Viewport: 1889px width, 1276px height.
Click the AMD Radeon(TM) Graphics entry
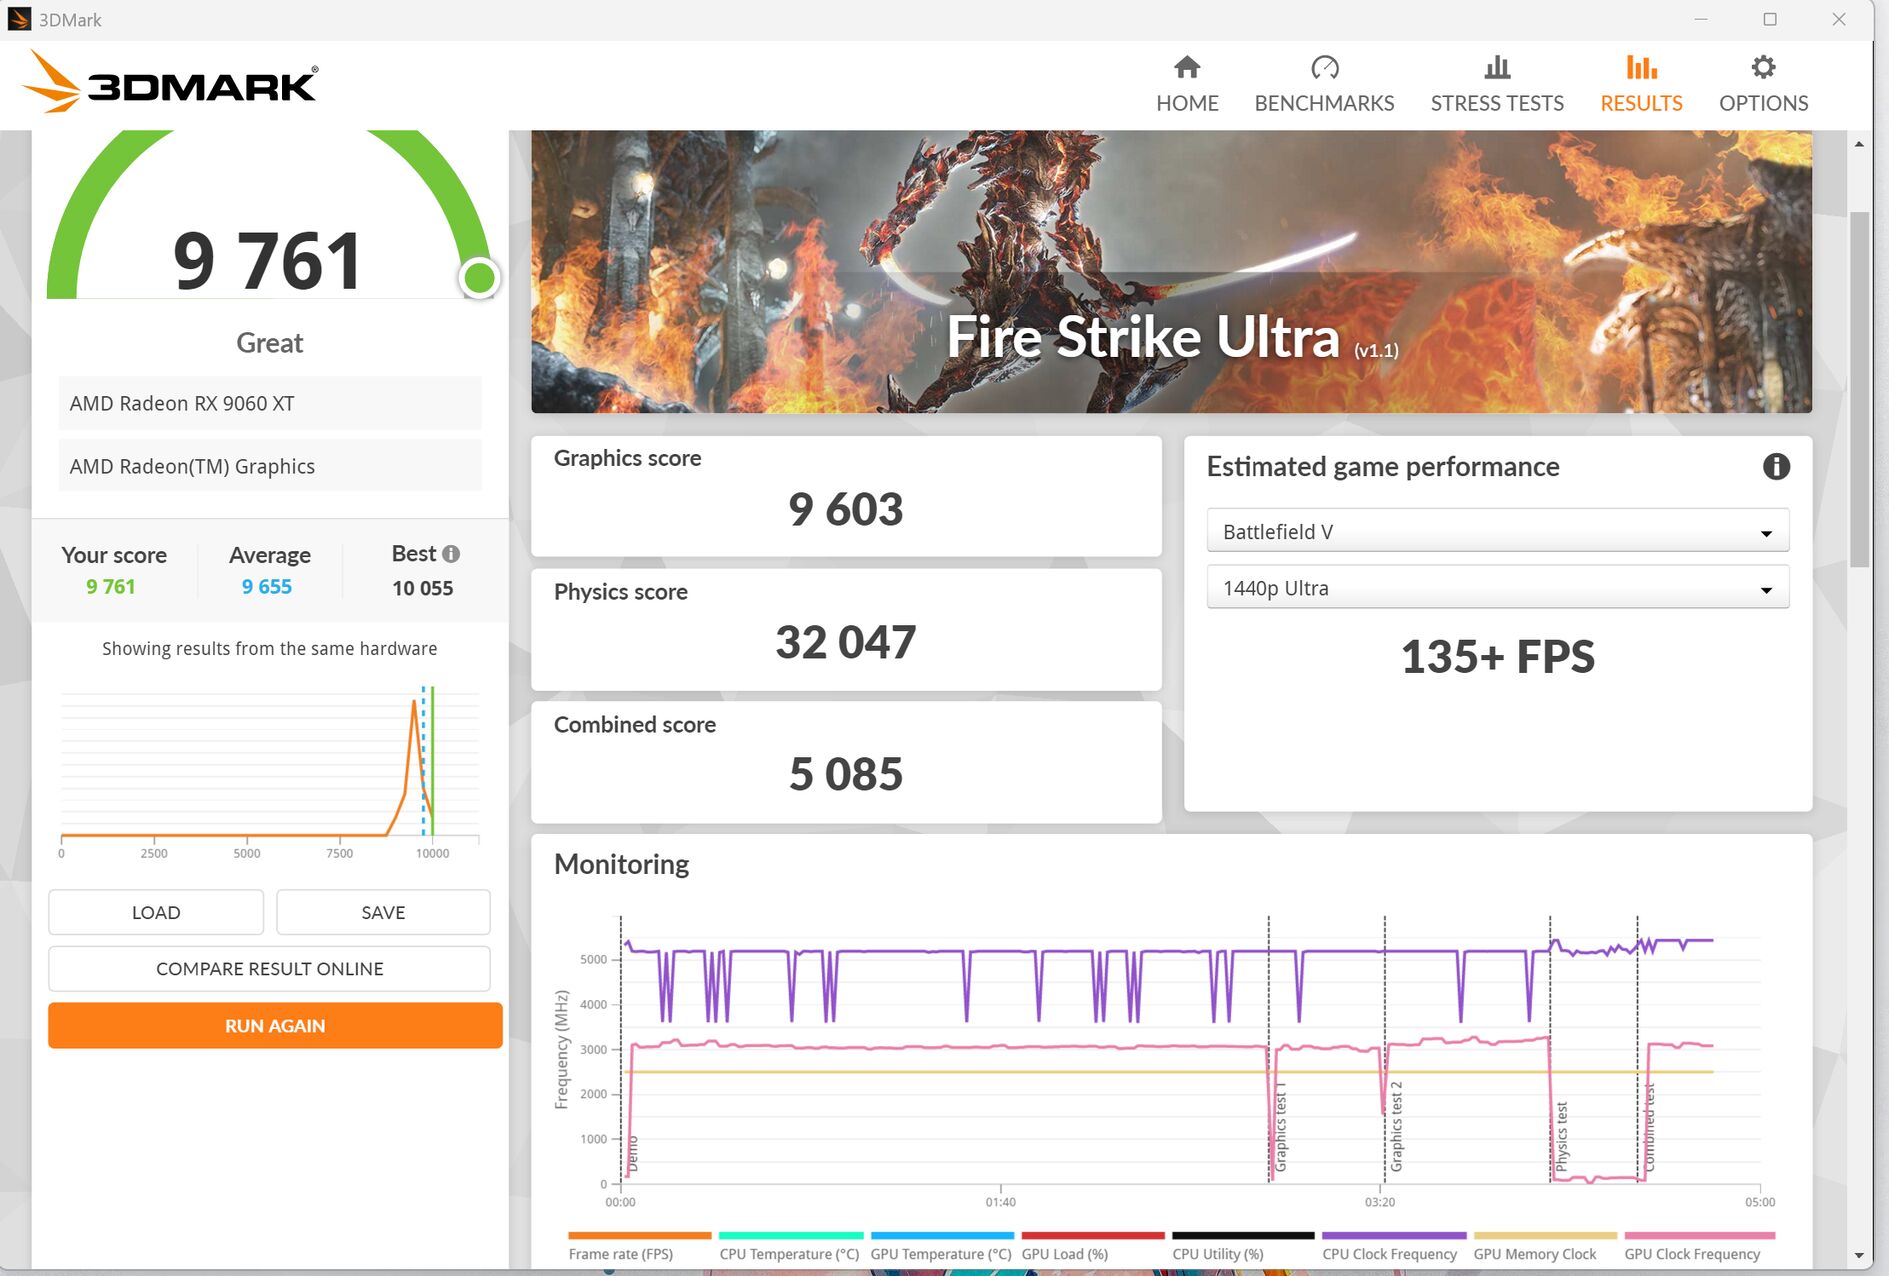click(x=270, y=466)
